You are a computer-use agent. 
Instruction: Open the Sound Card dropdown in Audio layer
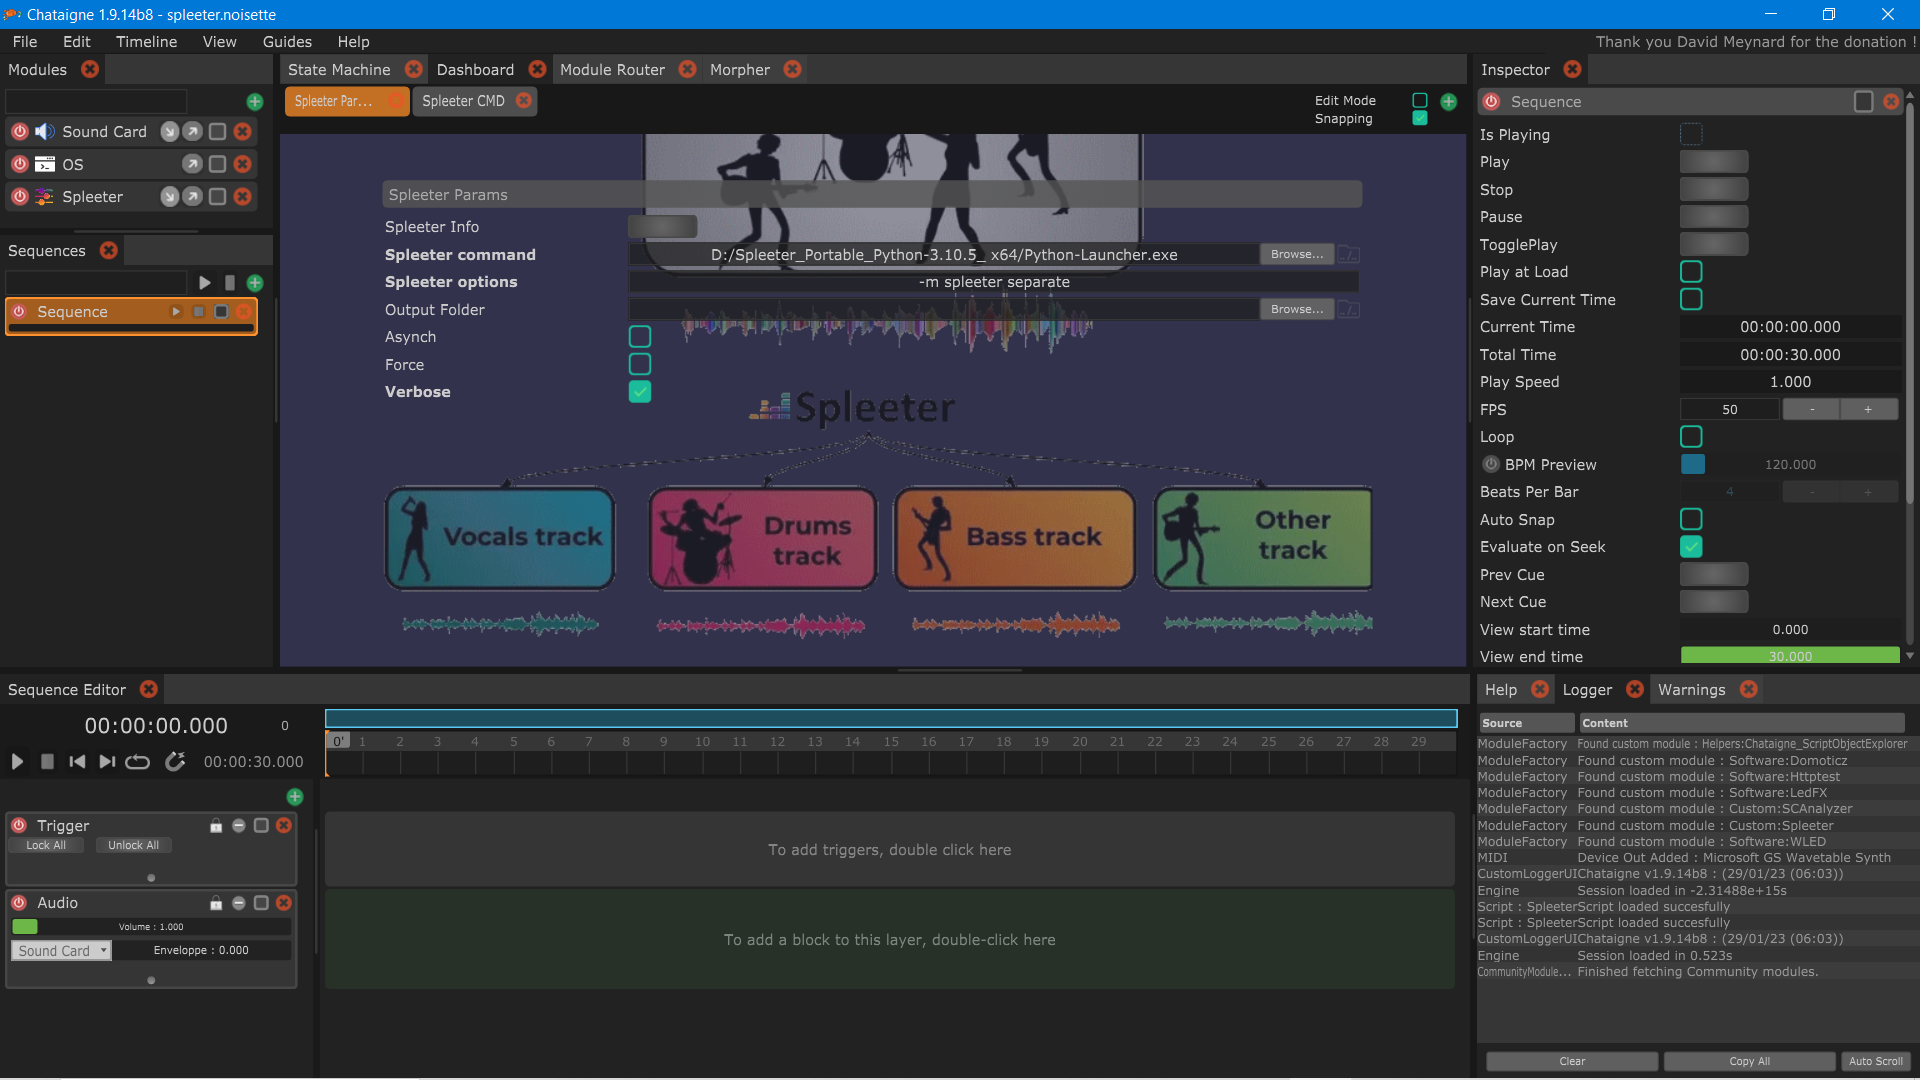point(62,951)
